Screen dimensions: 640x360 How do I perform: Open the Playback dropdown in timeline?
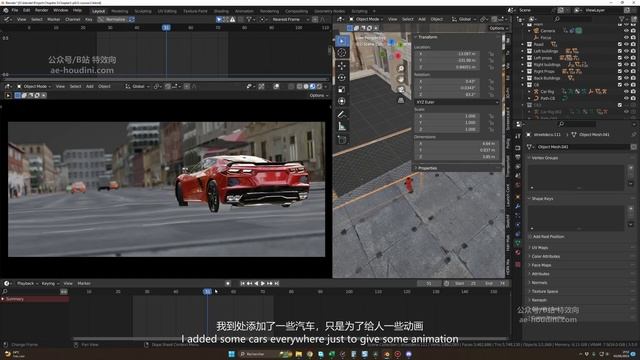27,283
